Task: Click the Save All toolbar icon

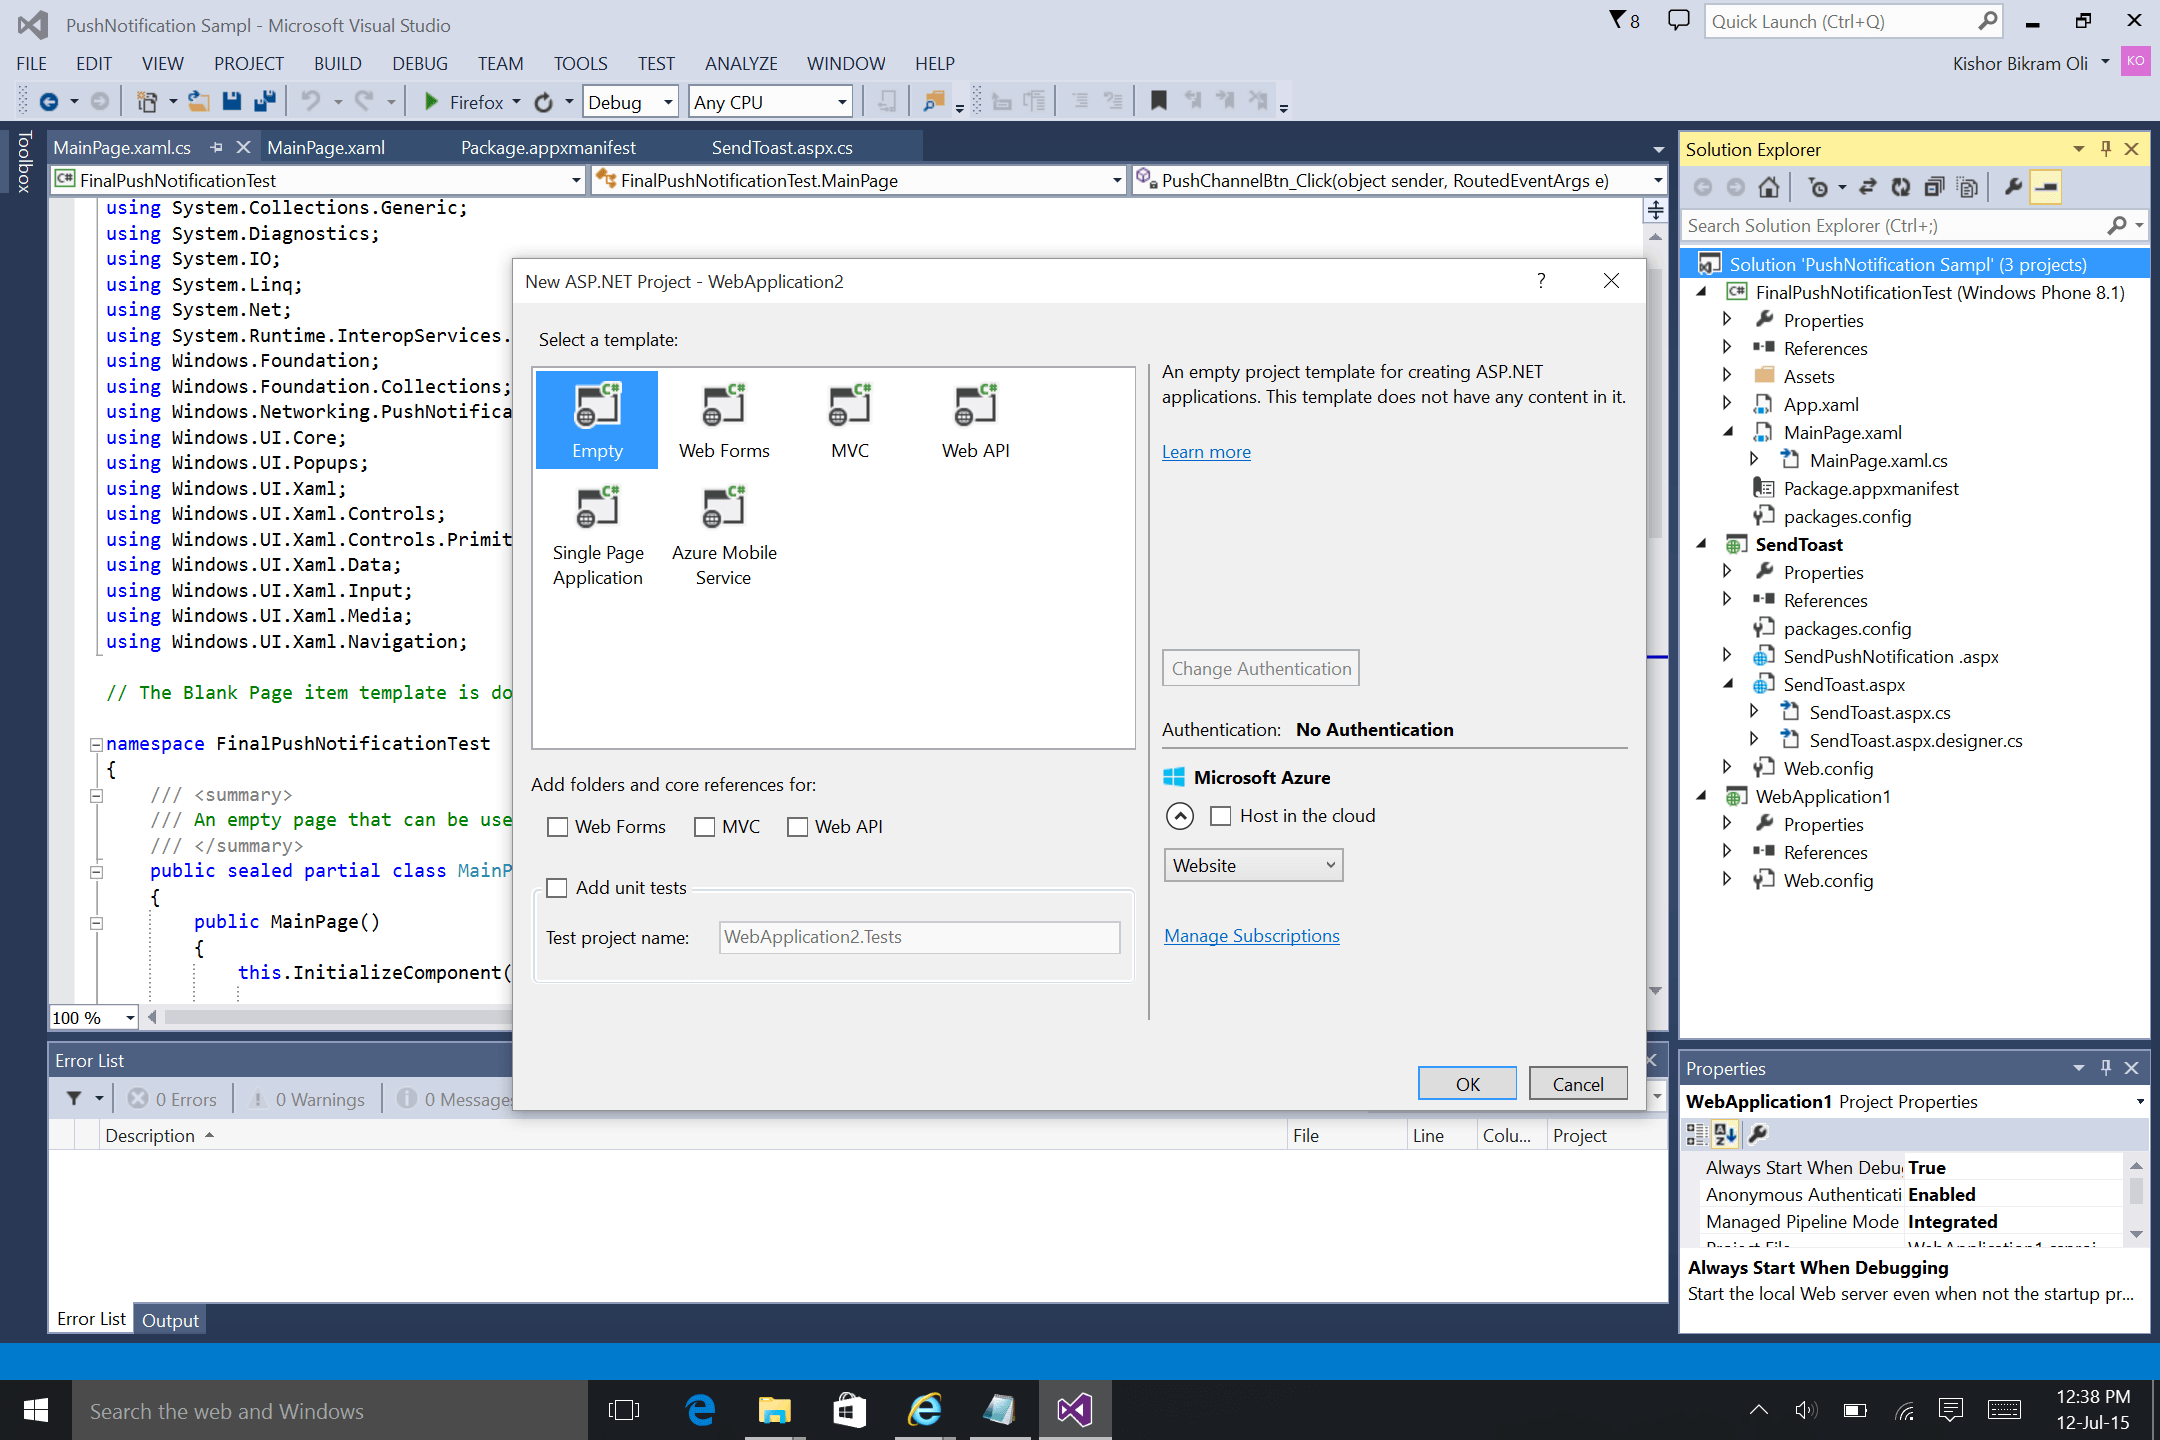Action: coord(265,102)
